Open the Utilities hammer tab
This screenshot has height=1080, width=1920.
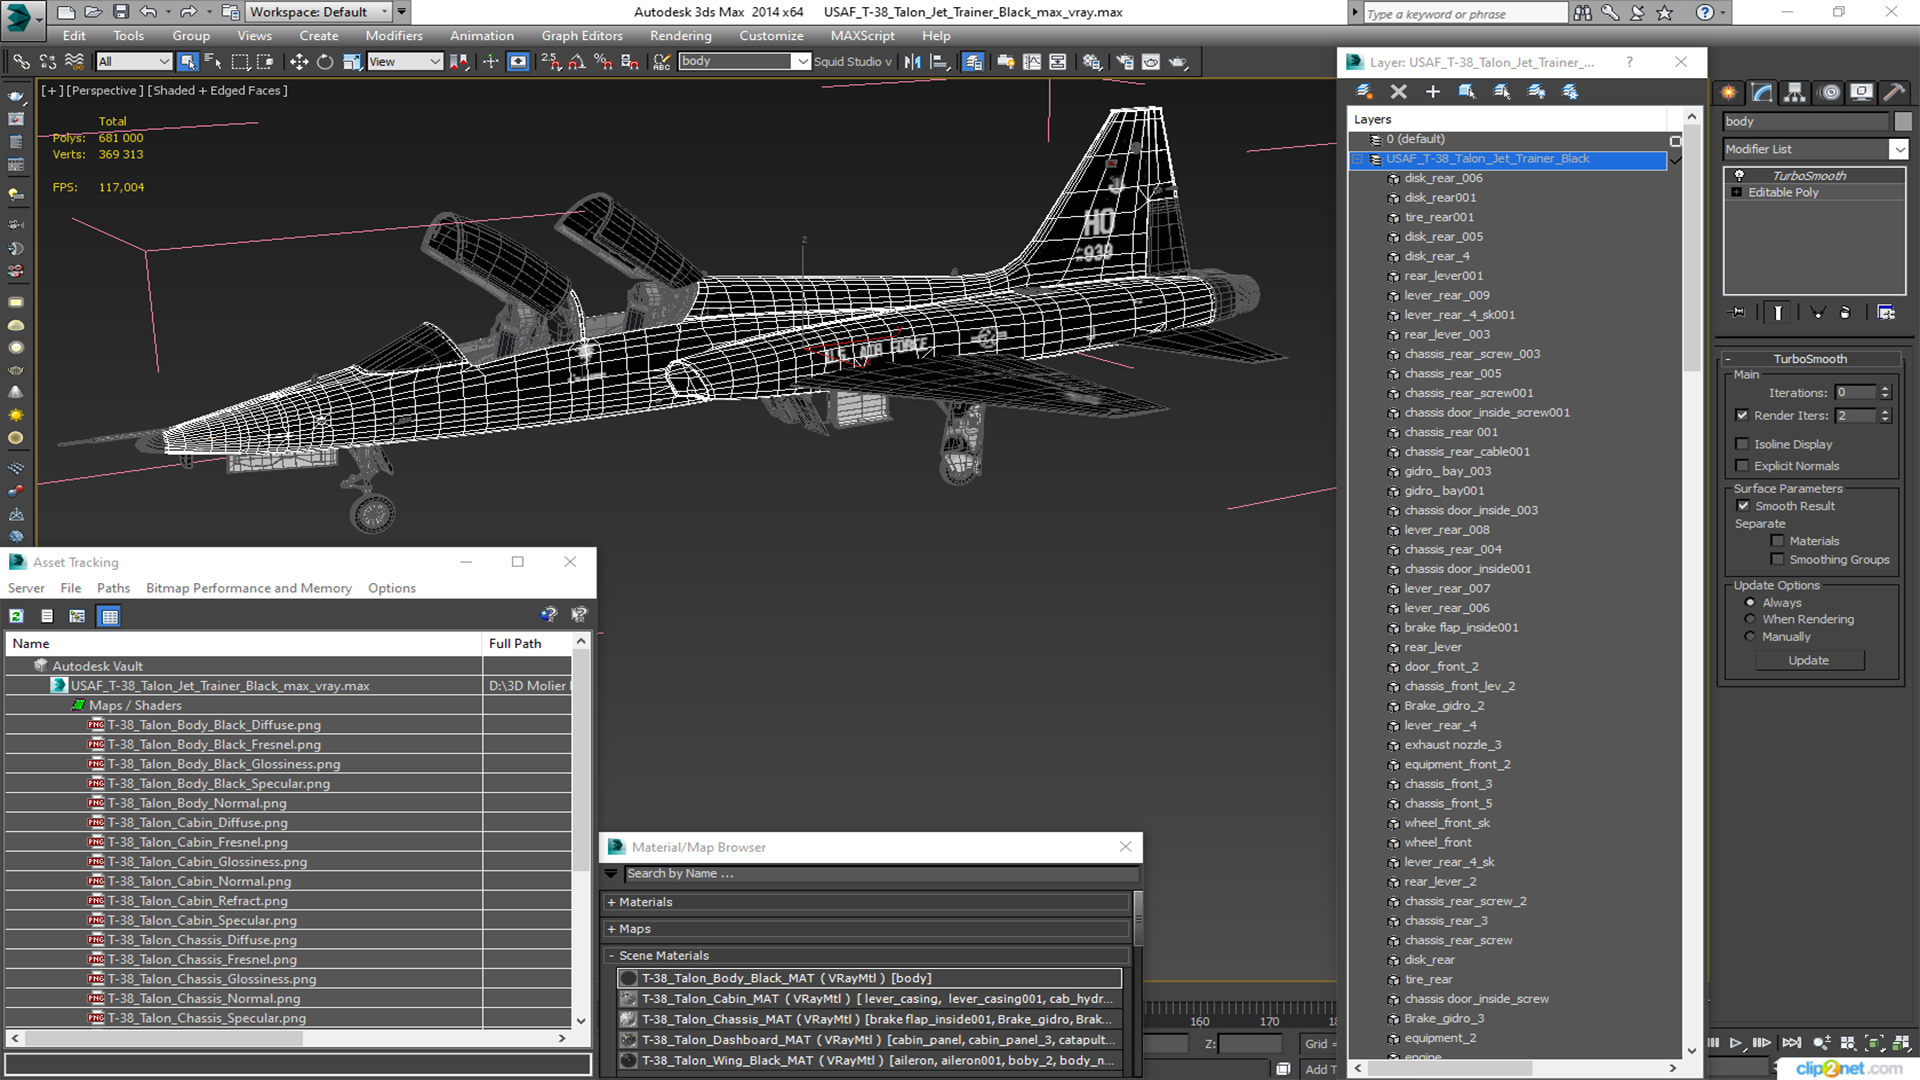pos(1894,92)
